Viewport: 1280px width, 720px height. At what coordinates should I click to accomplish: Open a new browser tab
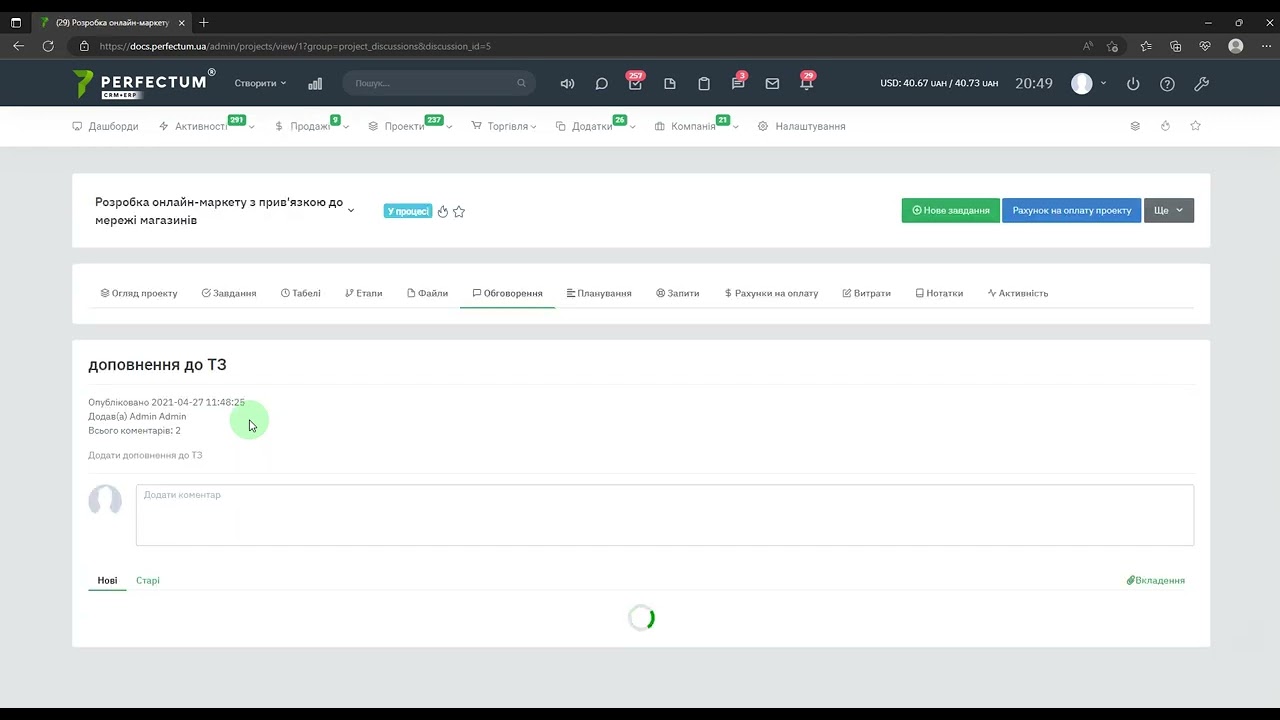click(204, 22)
